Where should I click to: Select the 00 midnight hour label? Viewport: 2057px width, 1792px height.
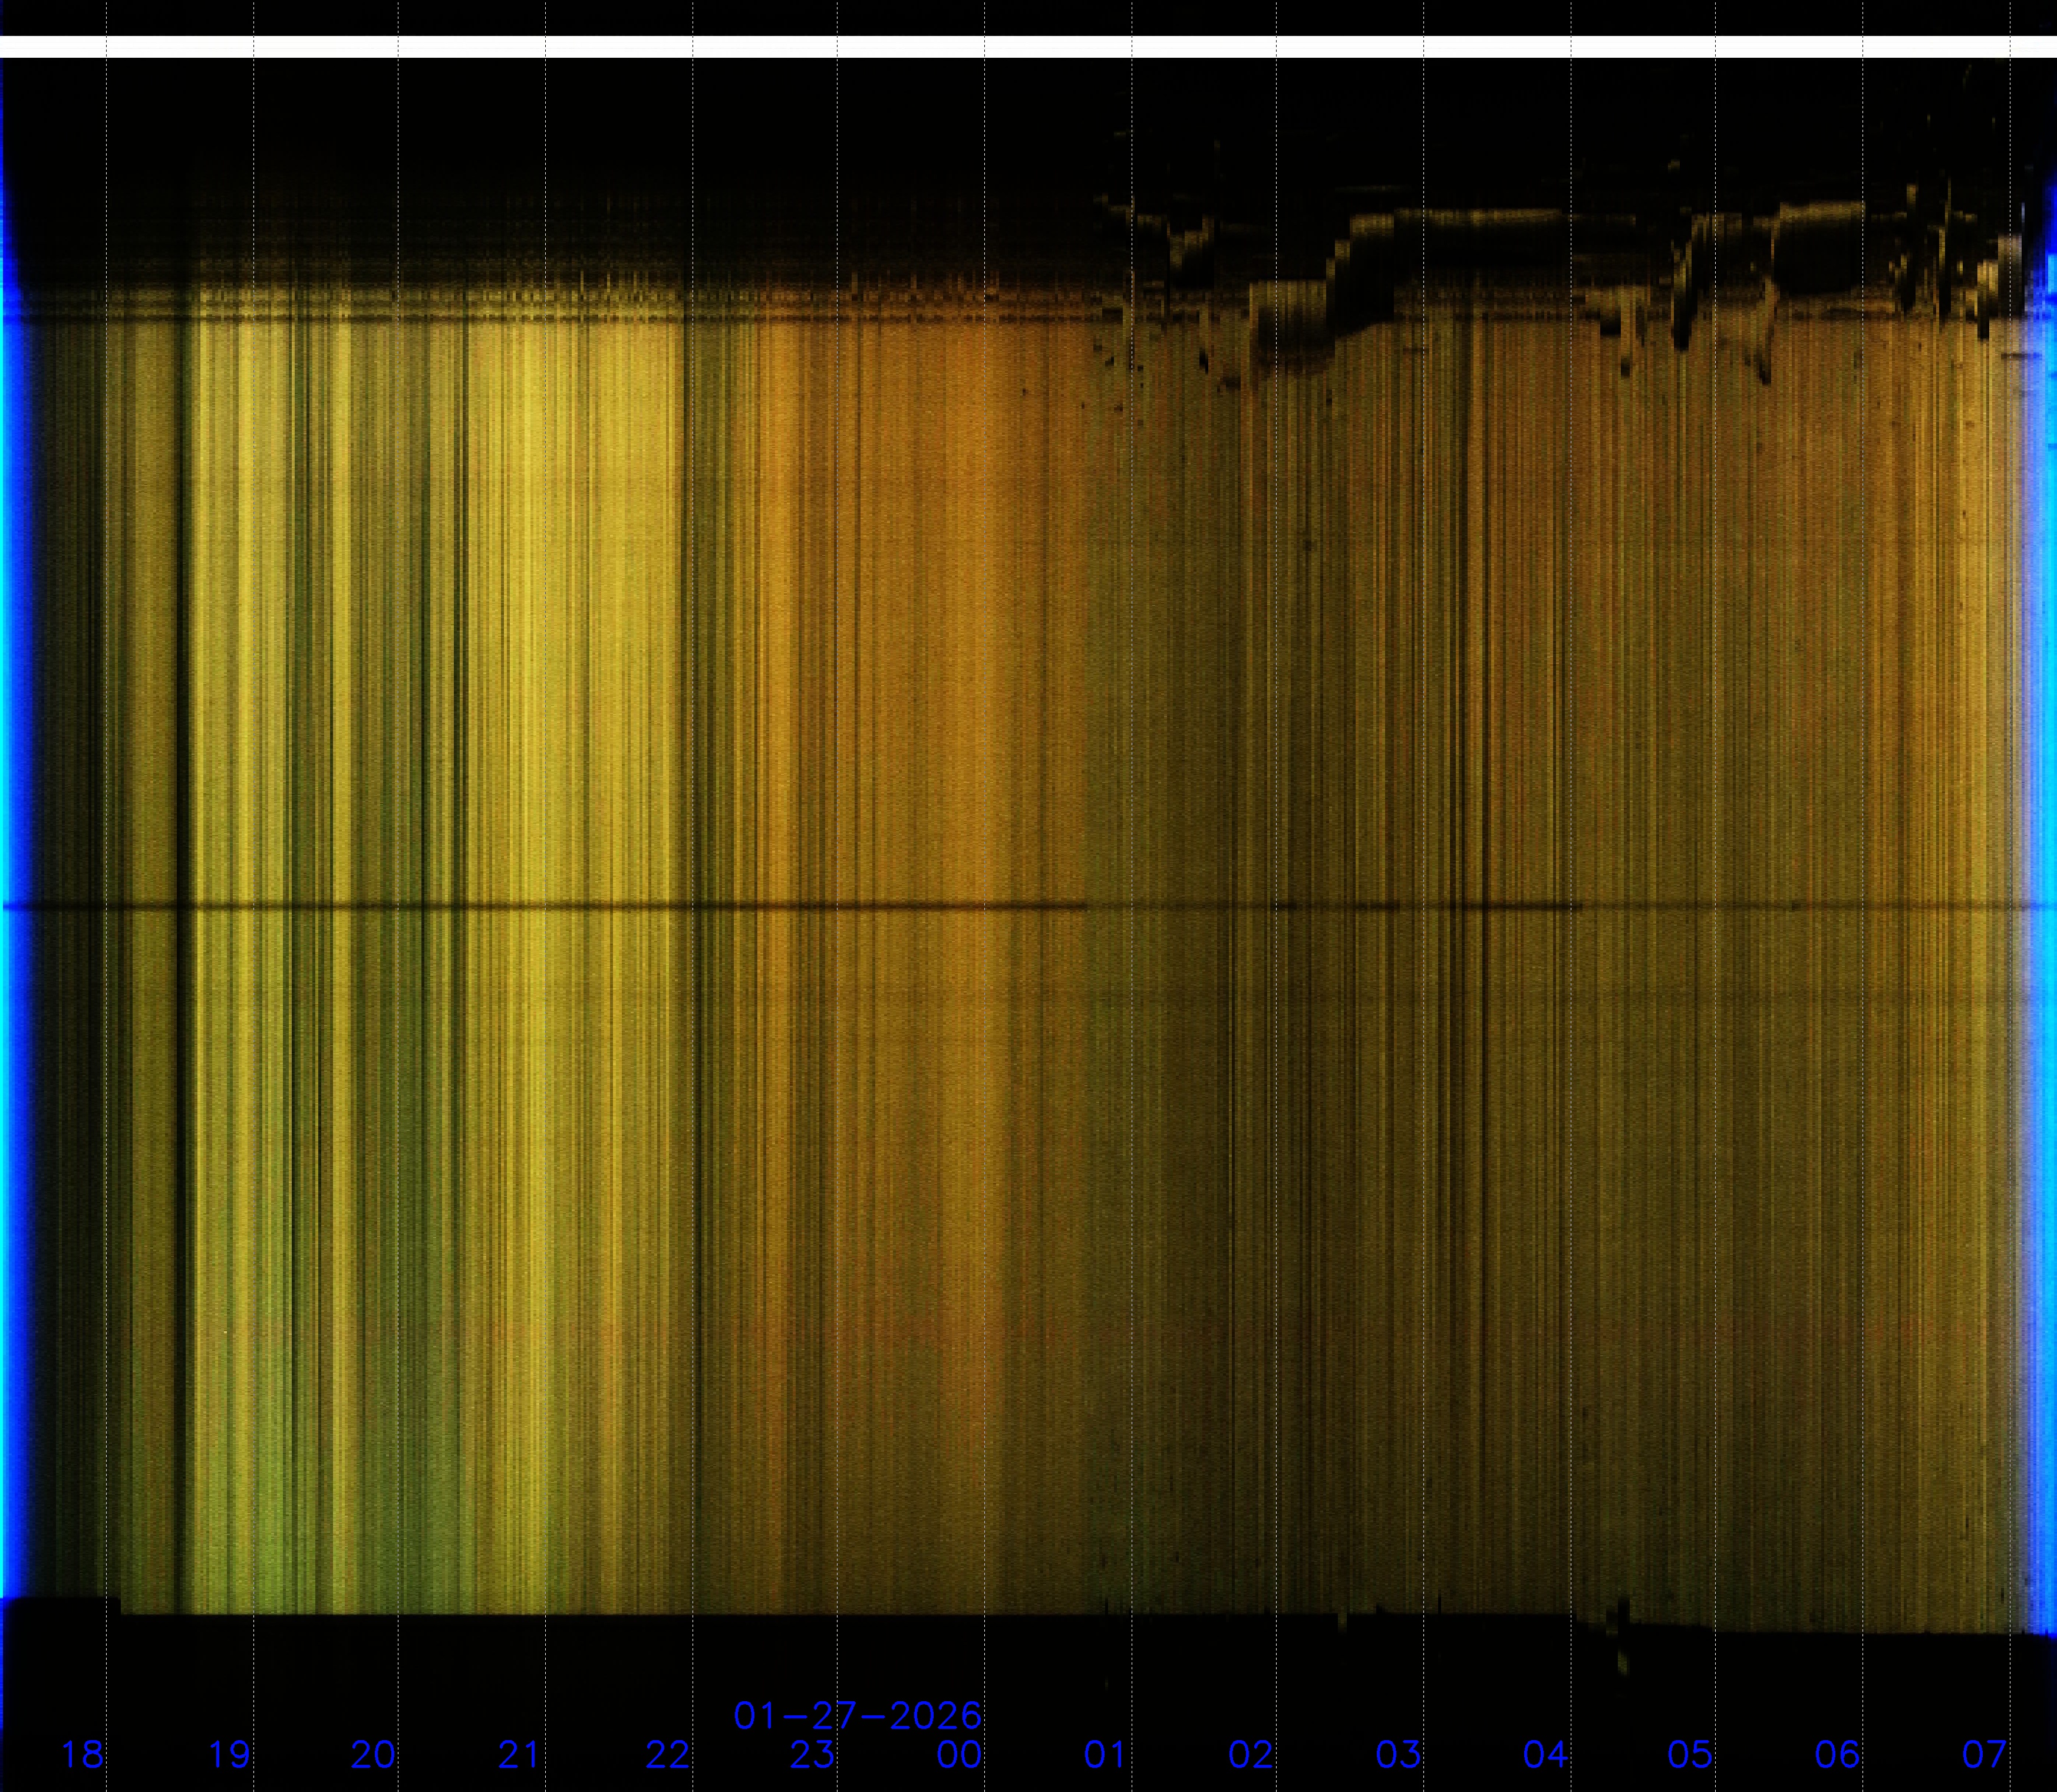click(x=959, y=1754)
